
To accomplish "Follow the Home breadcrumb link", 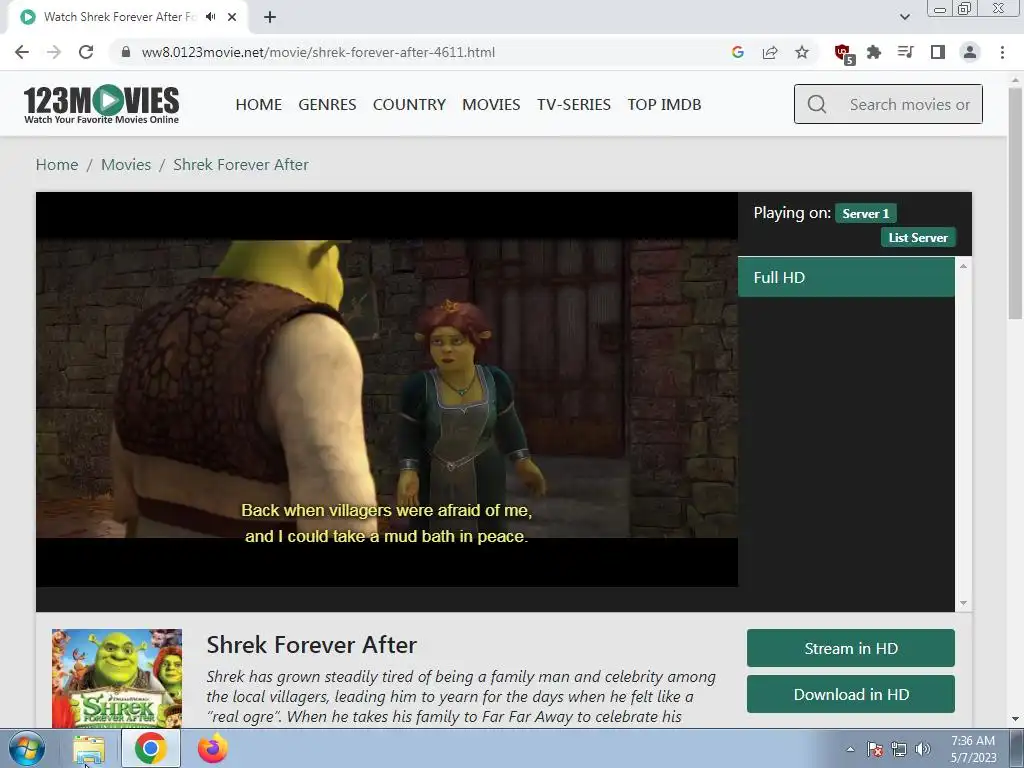I will (57, 165).
